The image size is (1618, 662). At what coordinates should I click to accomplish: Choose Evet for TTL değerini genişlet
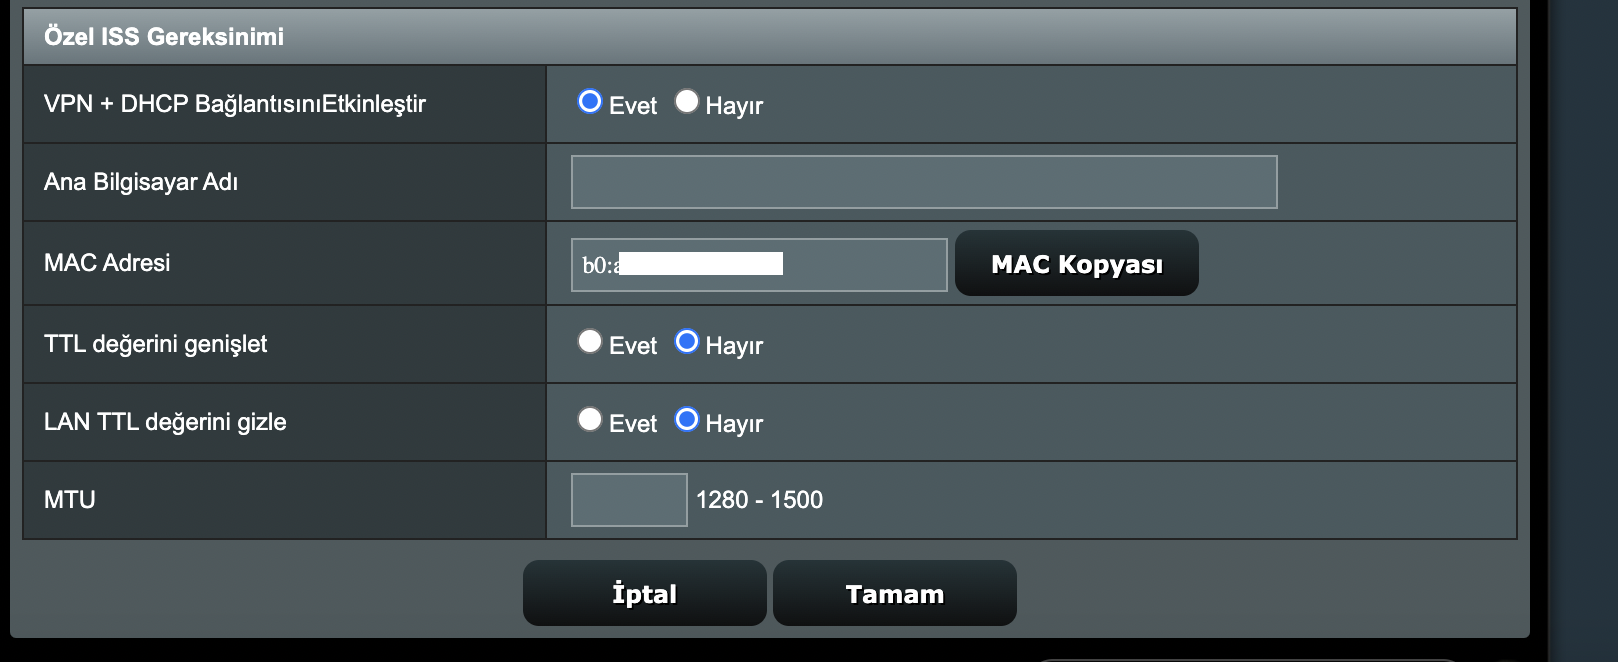(x=590, y=341)
